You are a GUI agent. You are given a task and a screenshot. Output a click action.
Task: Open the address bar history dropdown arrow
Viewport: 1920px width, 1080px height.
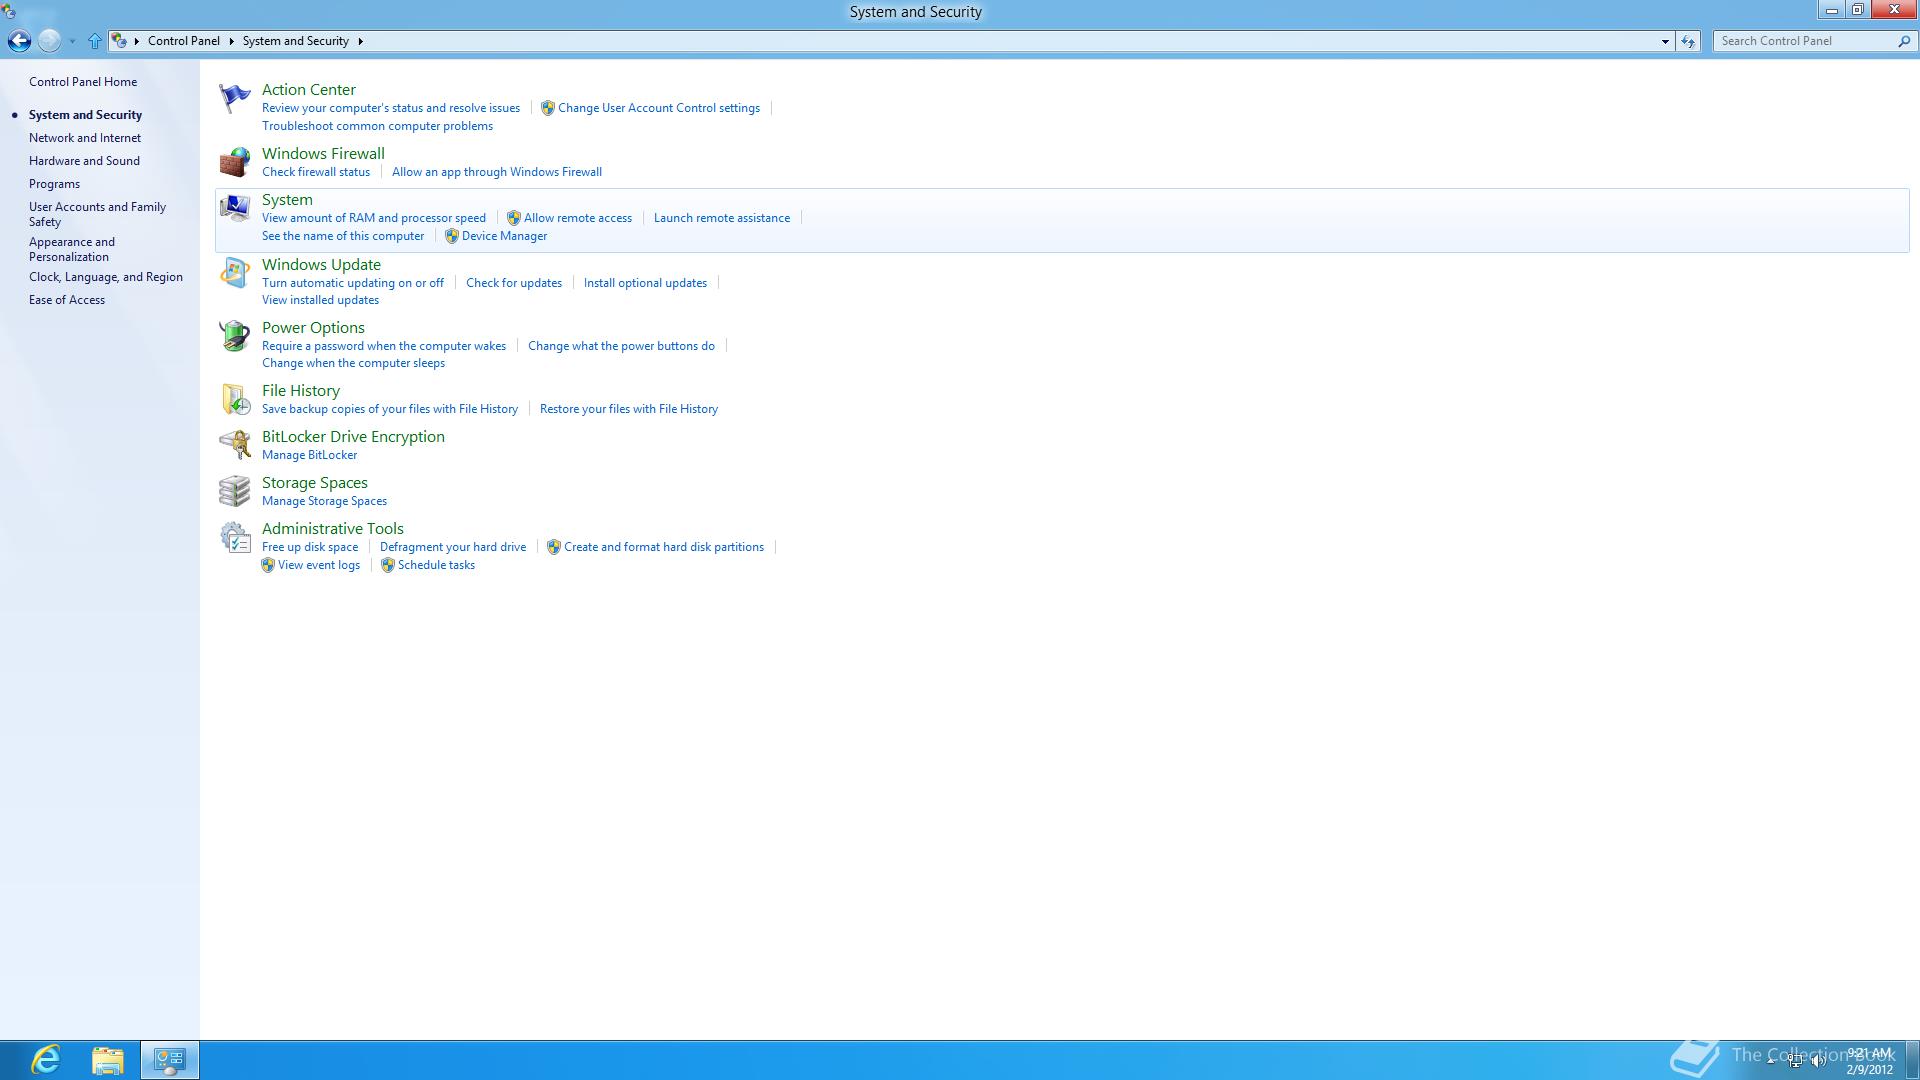pos(1665,41)
